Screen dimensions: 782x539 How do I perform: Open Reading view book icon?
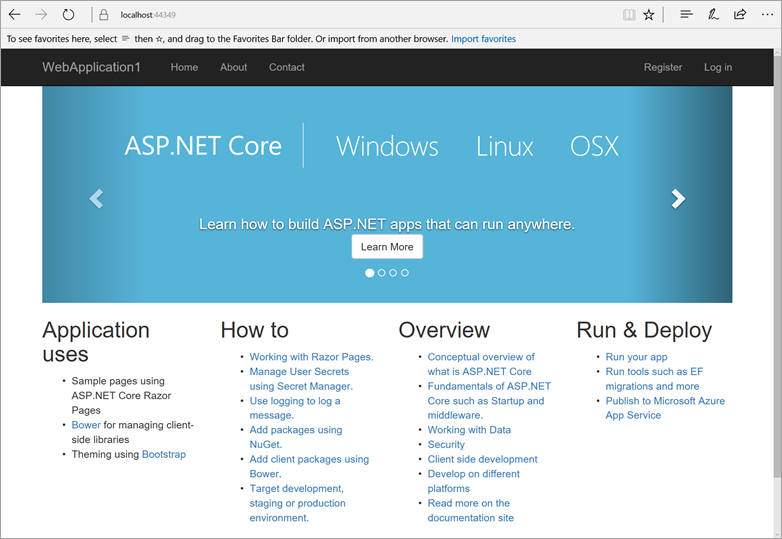tap(629, 15)
